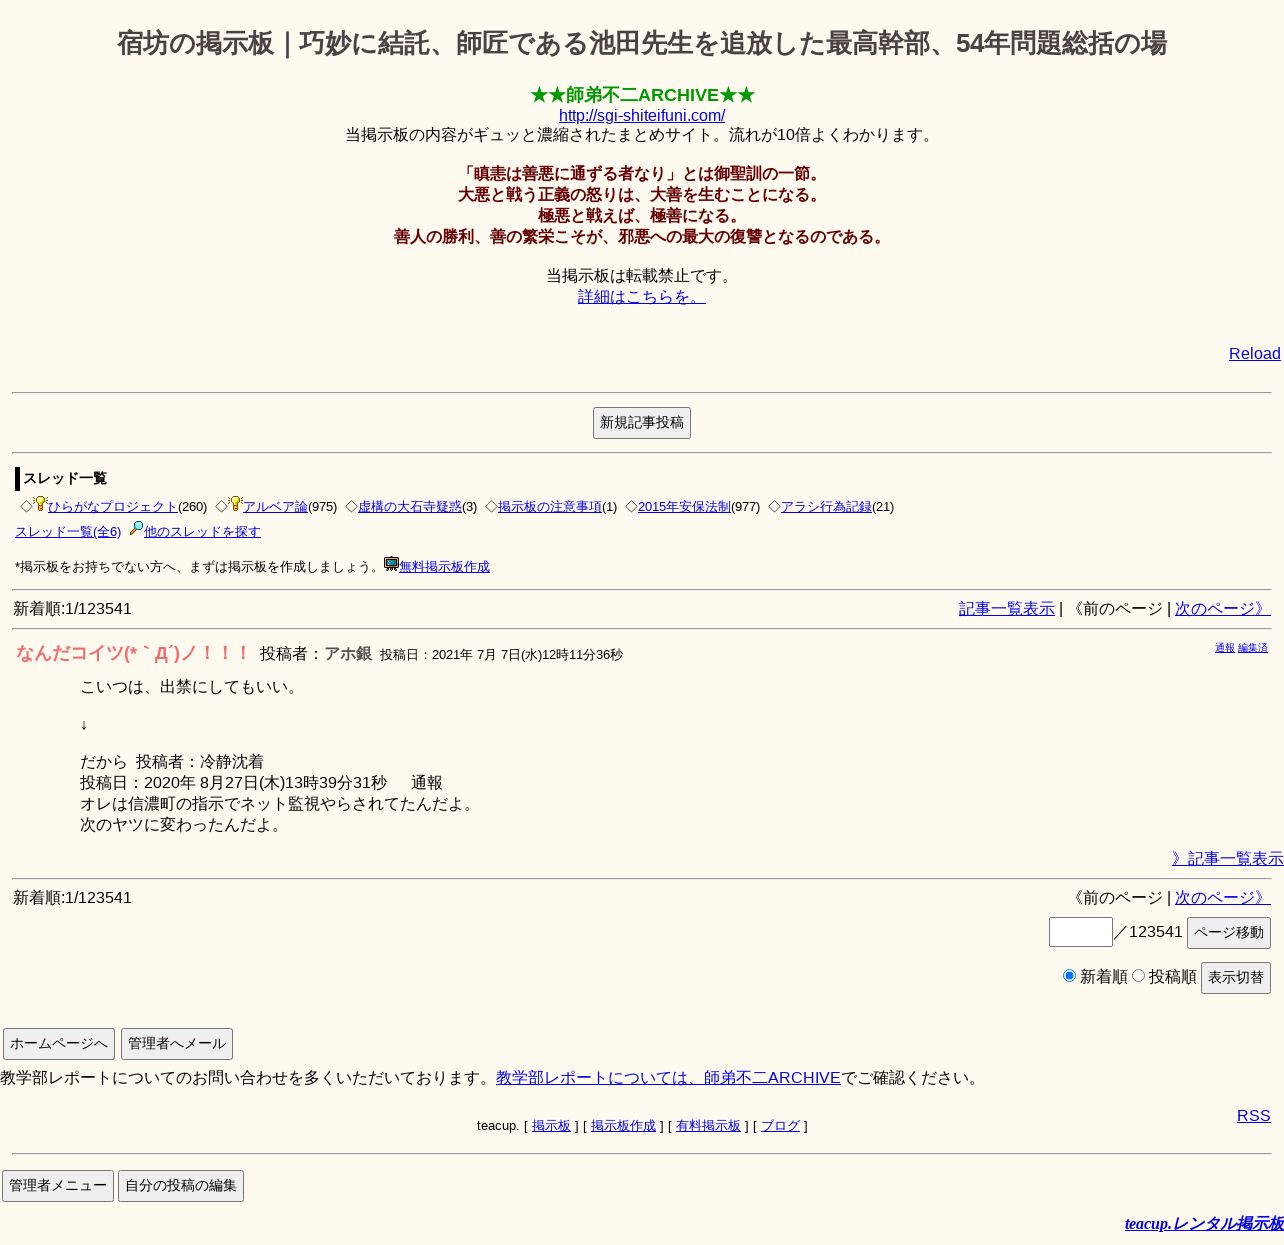Click the 管理者へメール button
1284x1245 pixels.
coord(177,1044)
